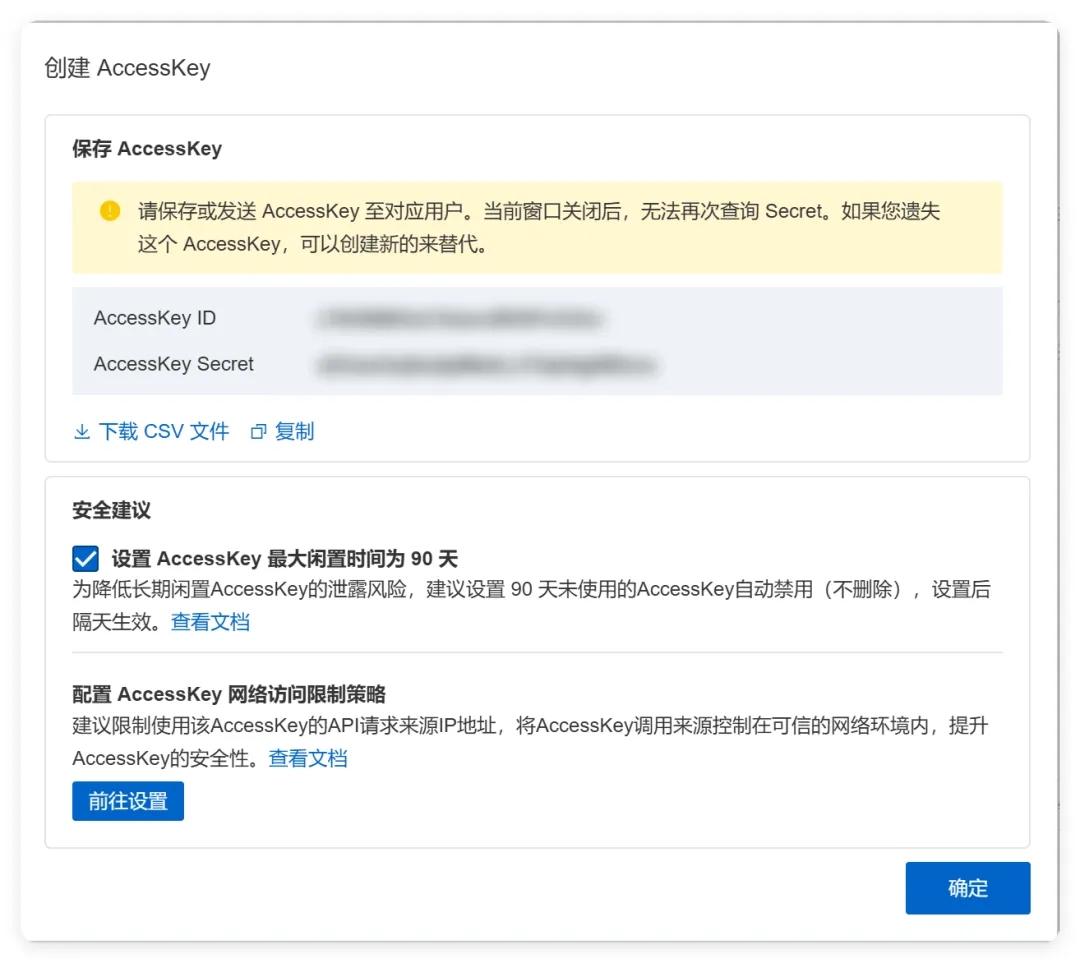The height and width of the screenshot is (963, 1080).
Task: Click the 安全建议 section heading
Action: coord(112,510)
